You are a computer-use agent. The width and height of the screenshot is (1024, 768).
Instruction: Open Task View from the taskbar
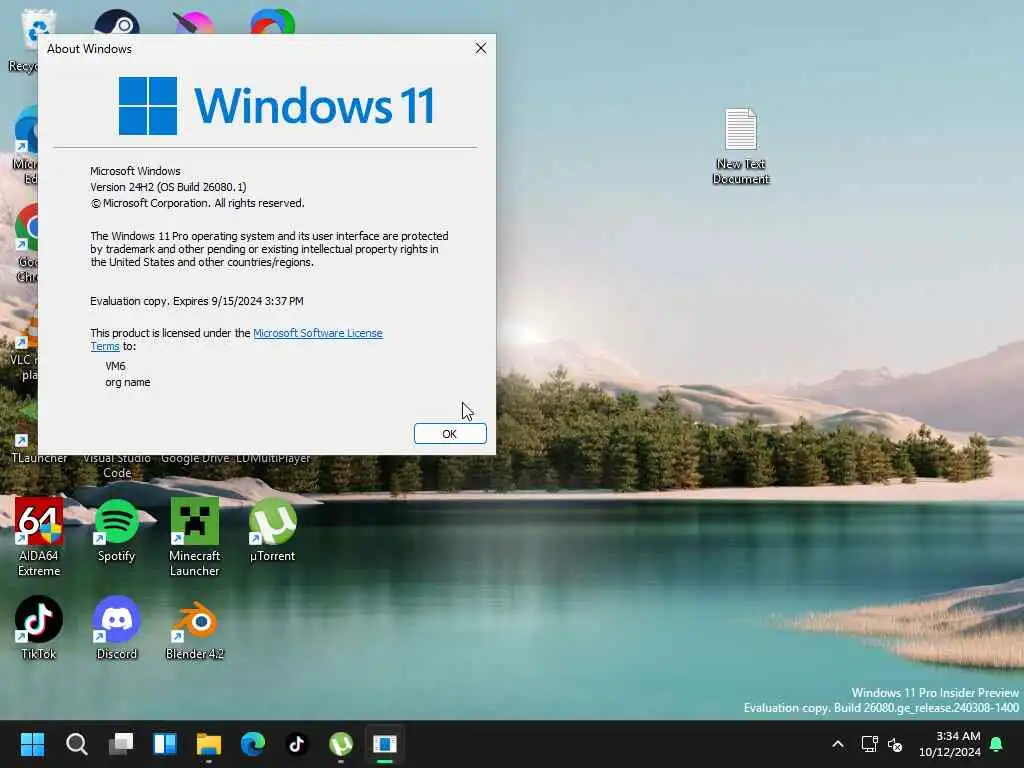(x=121, y=744)
